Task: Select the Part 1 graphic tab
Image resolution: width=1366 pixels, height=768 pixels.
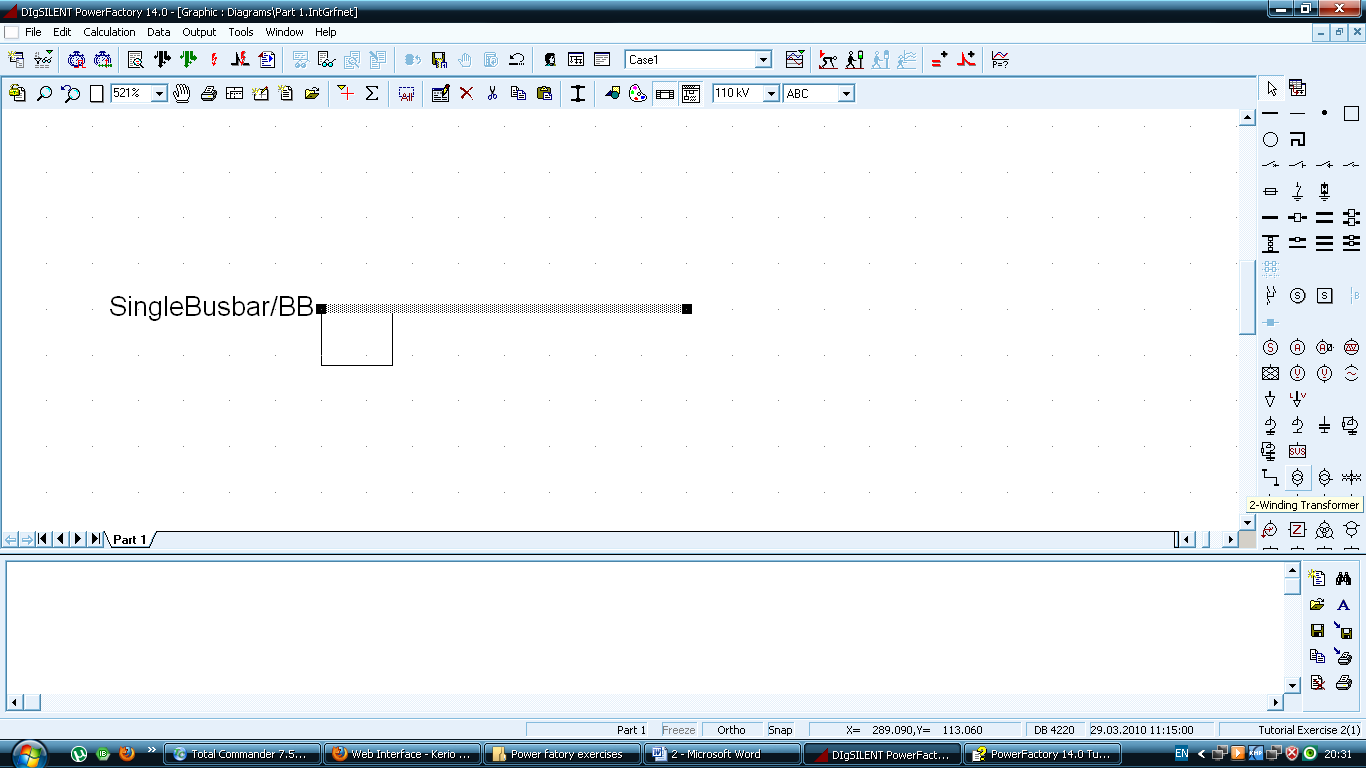Action: 130,540
